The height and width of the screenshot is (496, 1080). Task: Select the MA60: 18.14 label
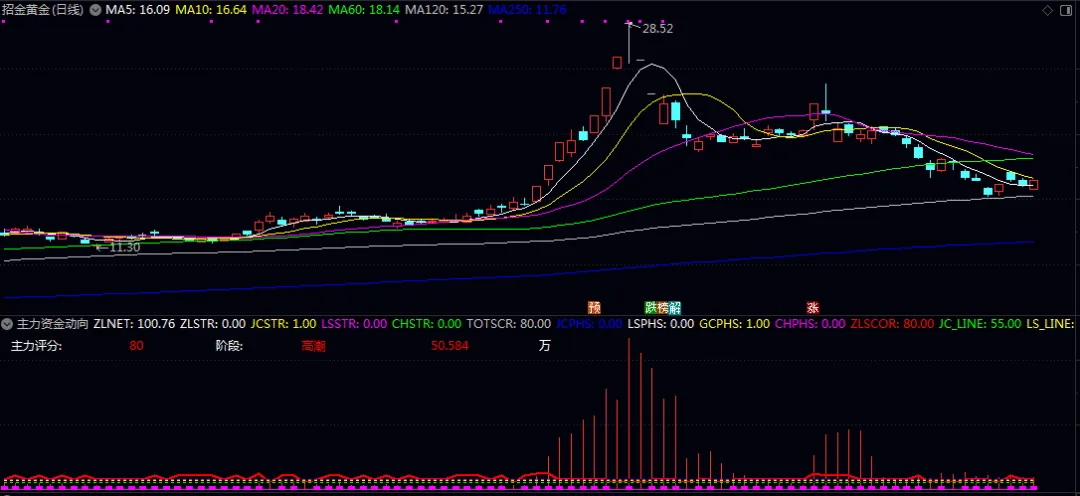tap(364, 10)
